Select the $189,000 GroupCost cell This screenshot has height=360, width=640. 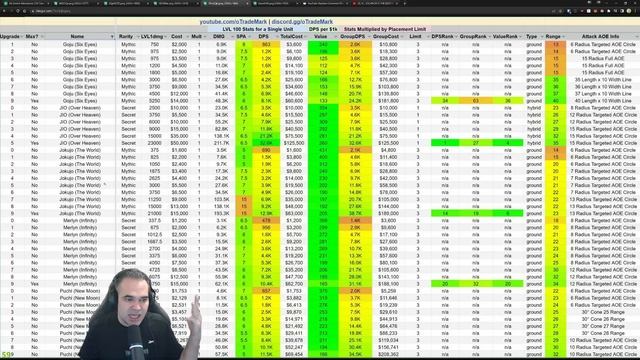click(388, 213)
